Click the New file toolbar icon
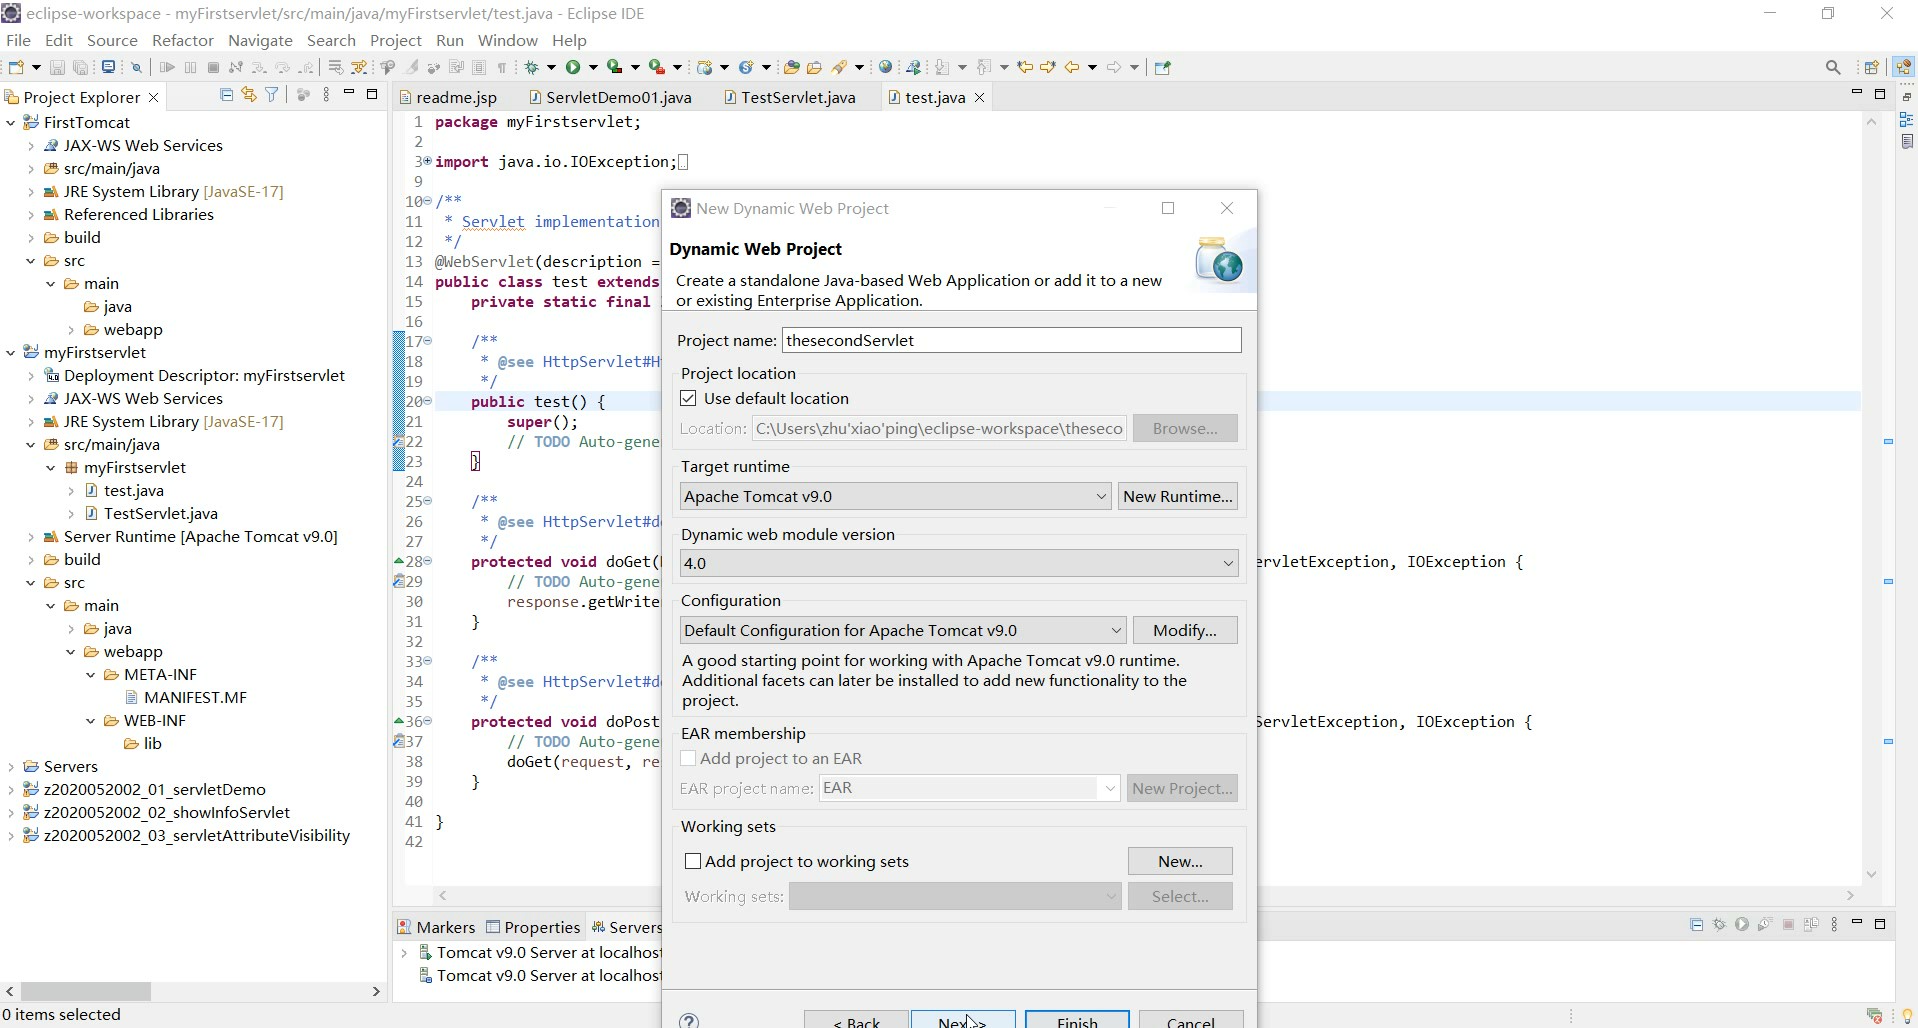 click(x=16, y=67)
